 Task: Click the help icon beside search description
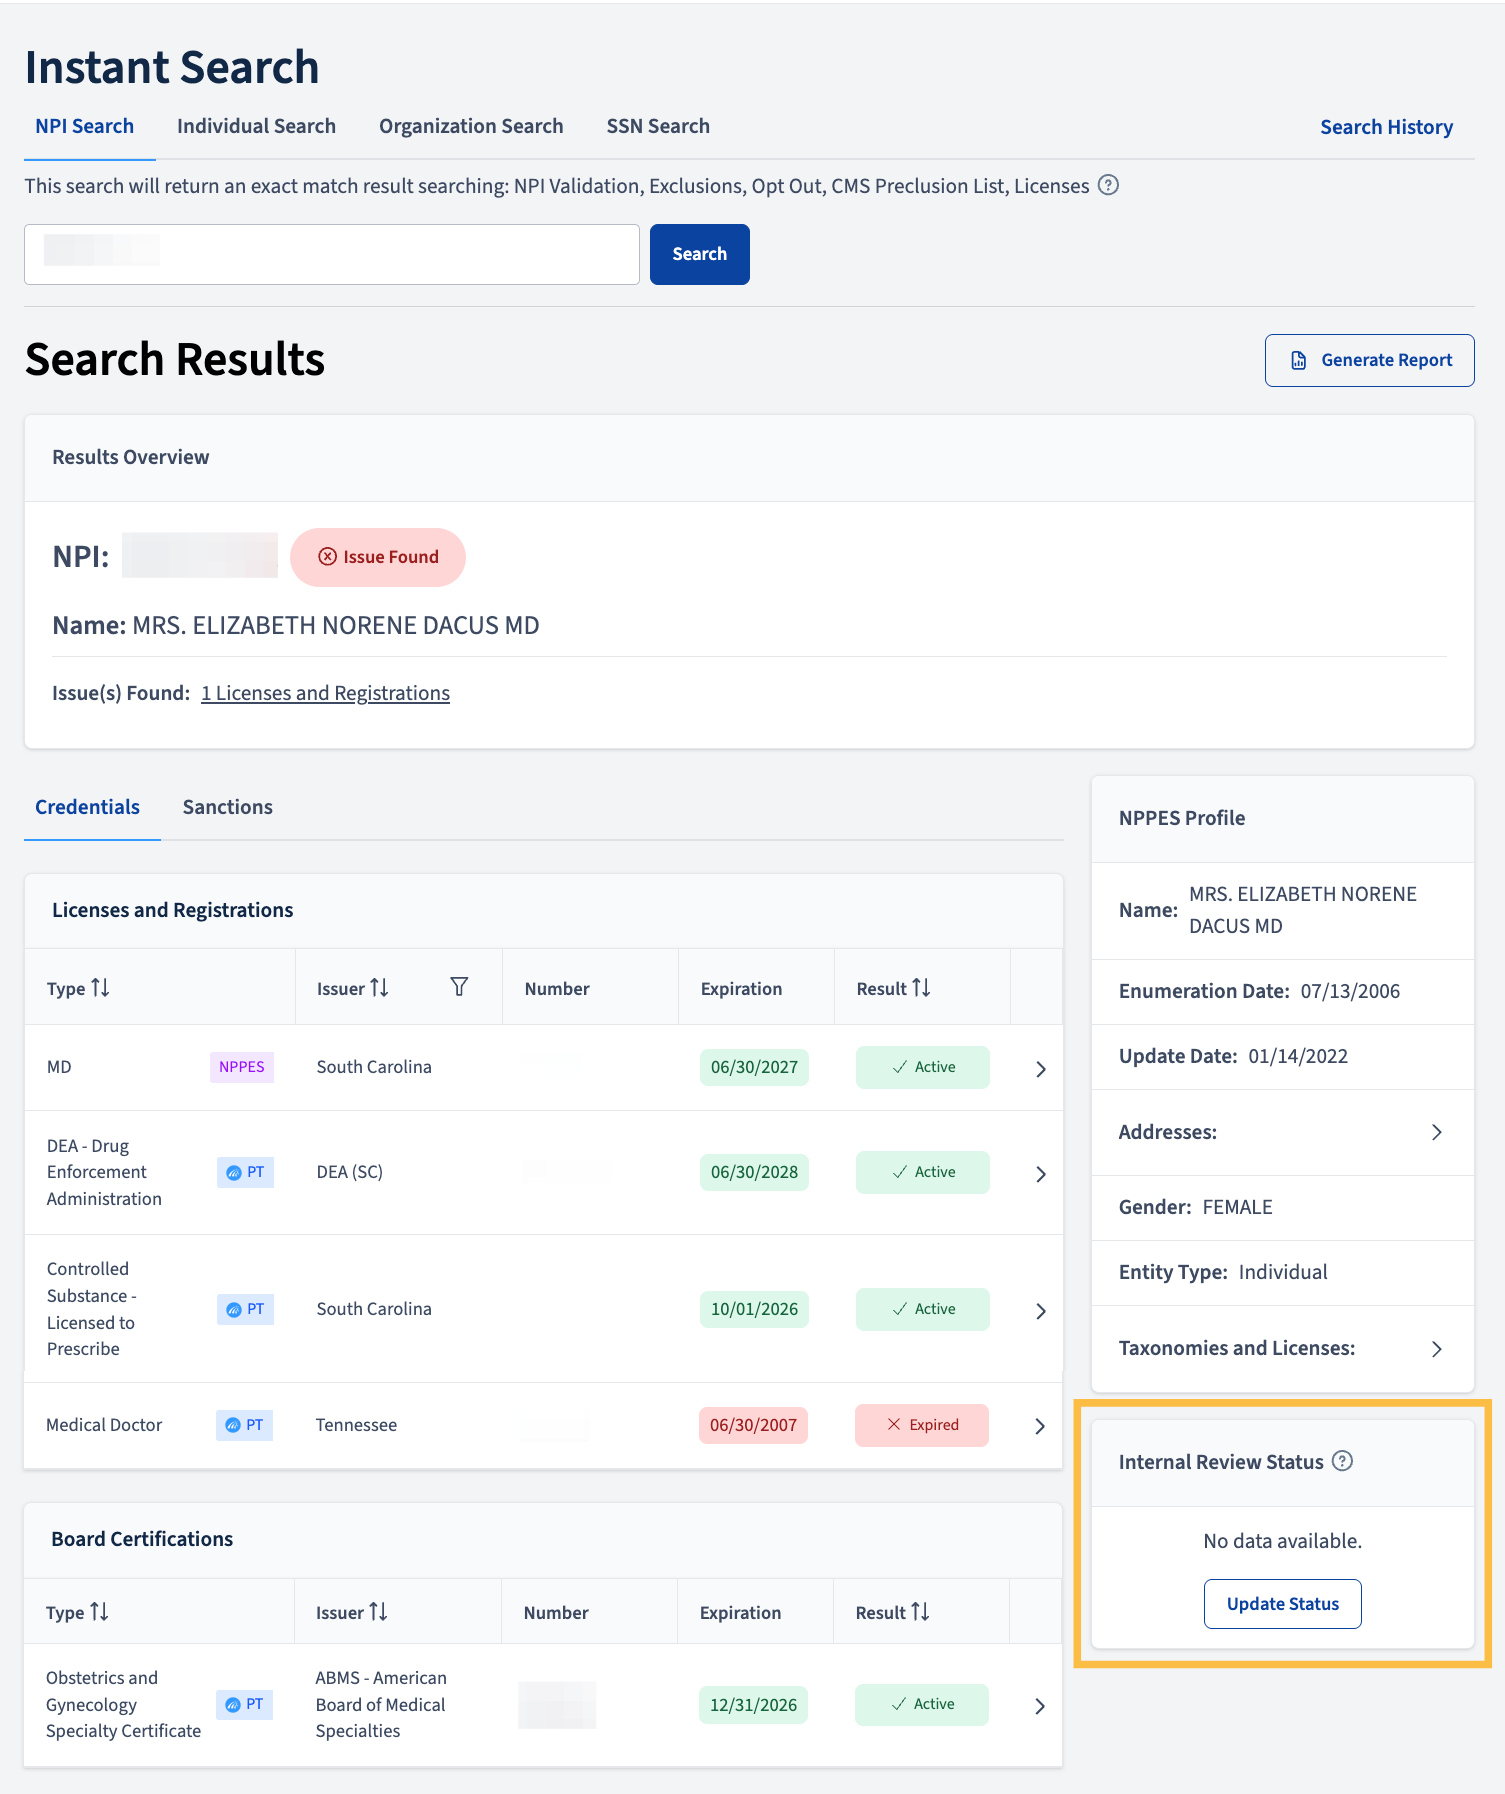pos(1108,185)
